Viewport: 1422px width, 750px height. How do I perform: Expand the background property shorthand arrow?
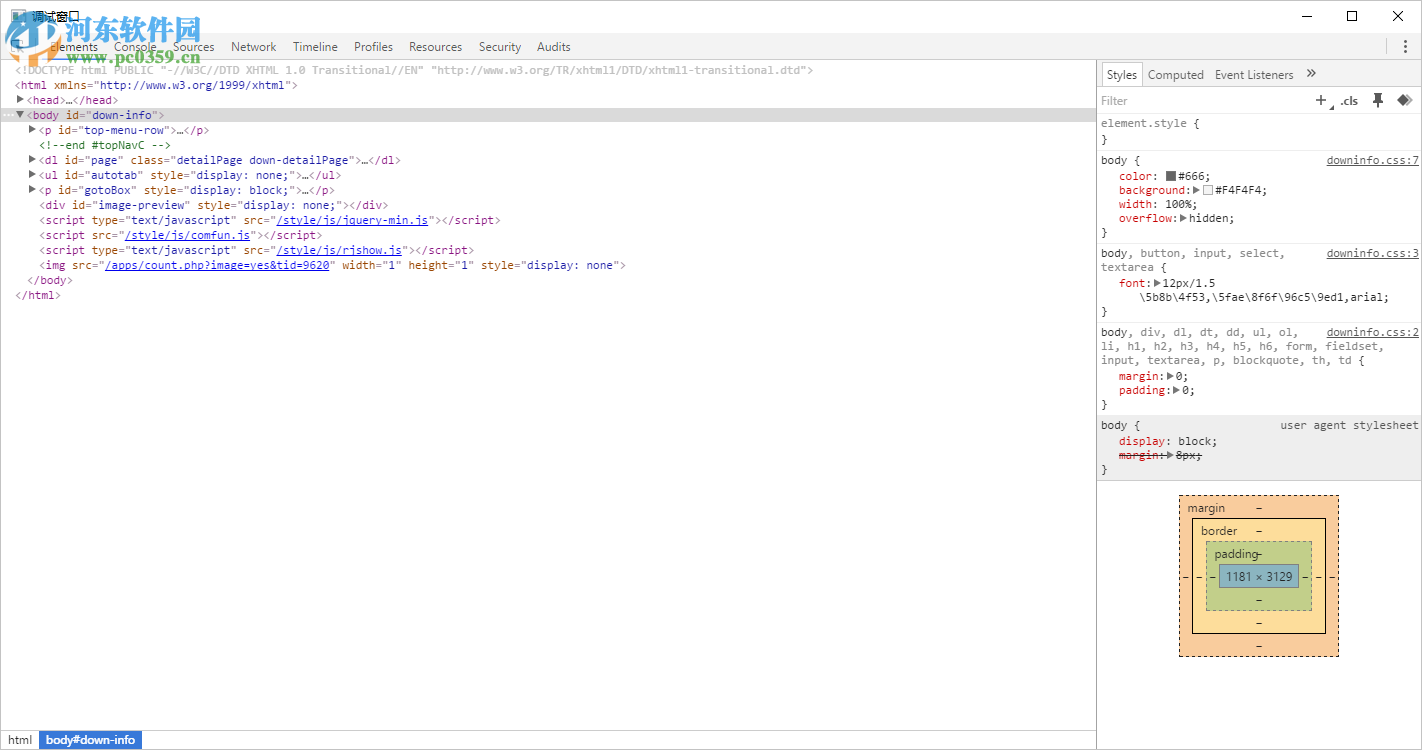(1196, 190)
